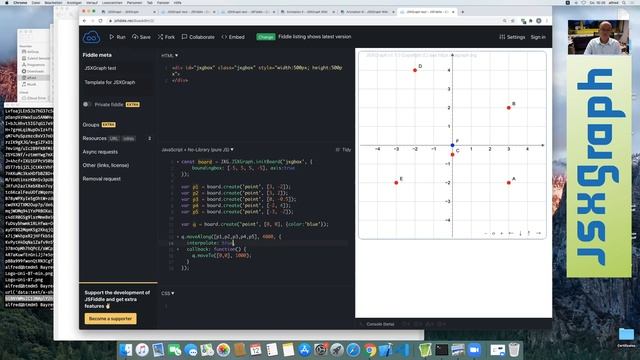640x360 pixels.
Task: Click the Sign in link
Action: 538,37
